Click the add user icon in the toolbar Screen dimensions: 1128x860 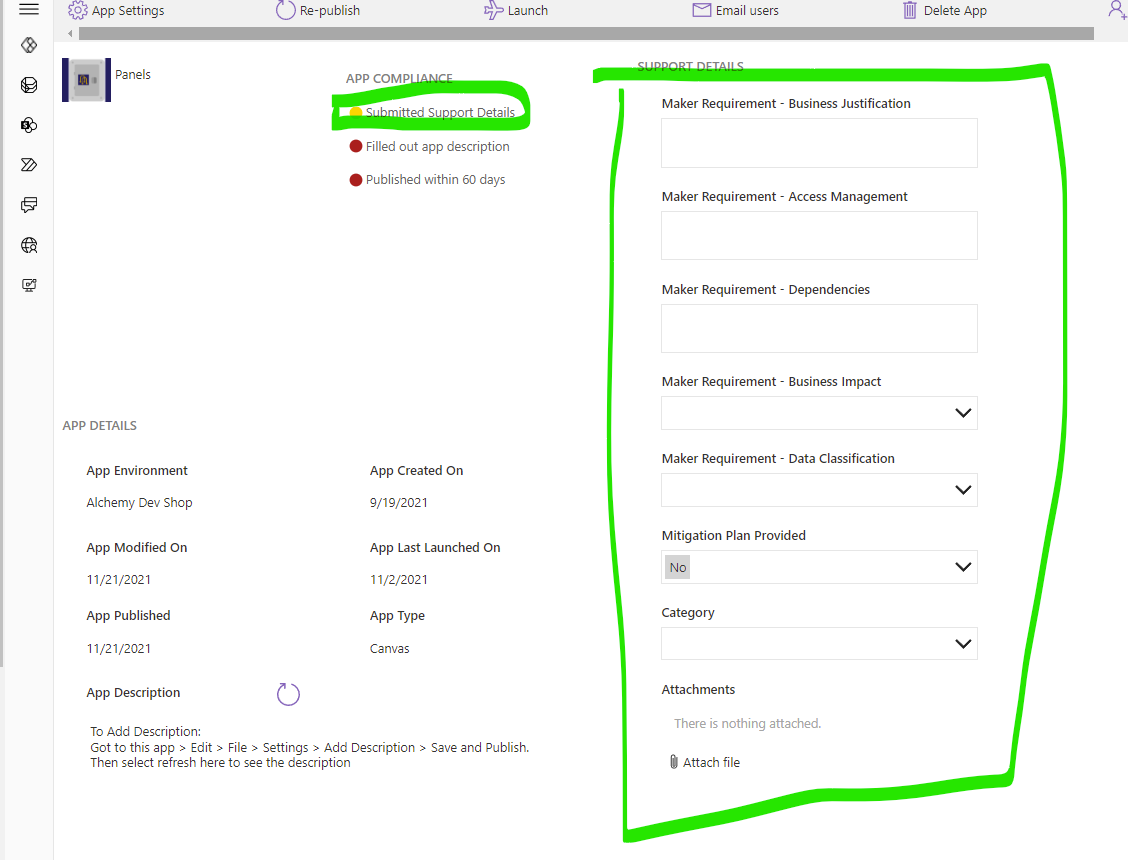(x=1117, y=10)
